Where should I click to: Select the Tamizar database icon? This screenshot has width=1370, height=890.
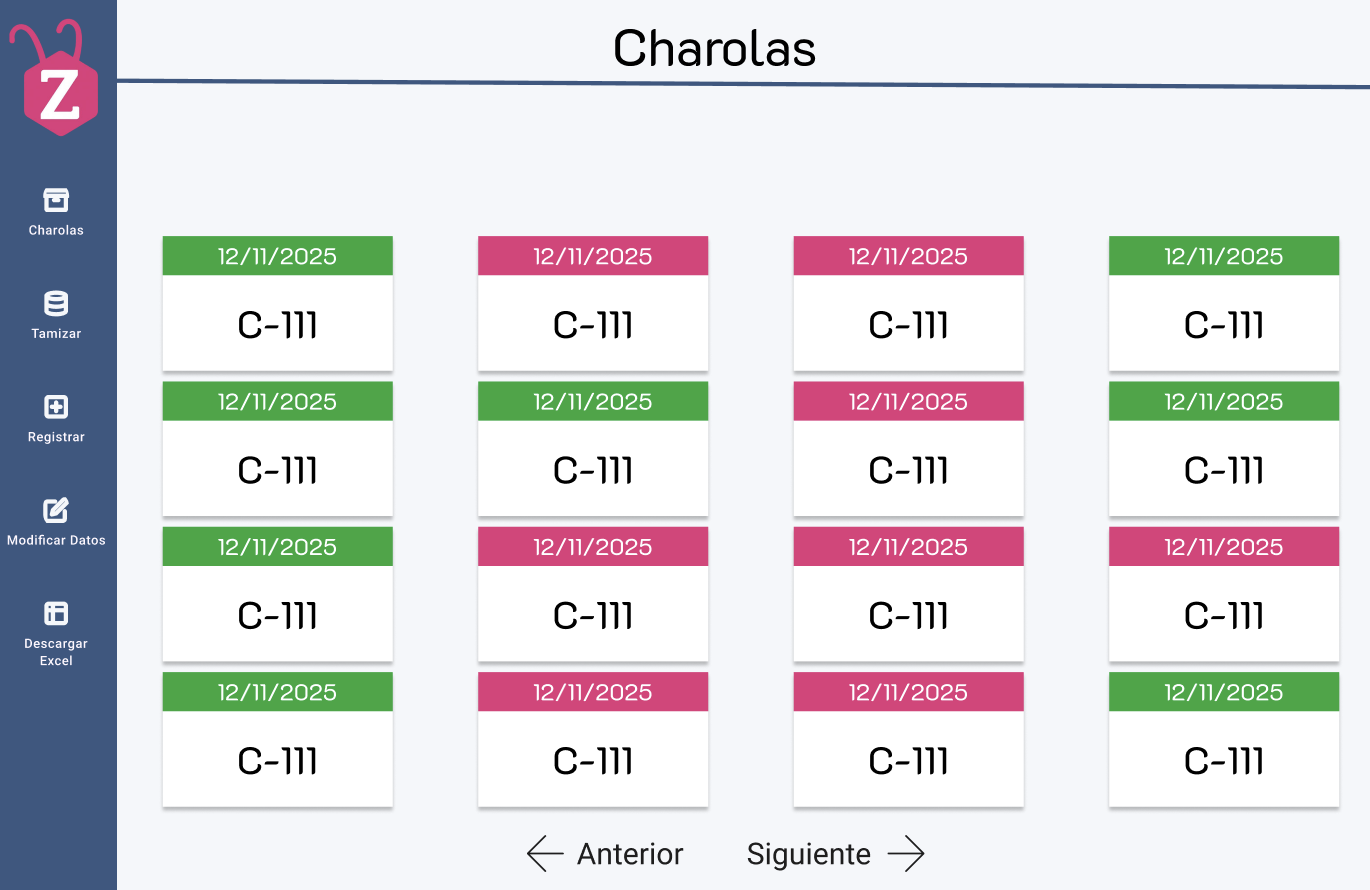pyautogui.click(x=56, y=304)
